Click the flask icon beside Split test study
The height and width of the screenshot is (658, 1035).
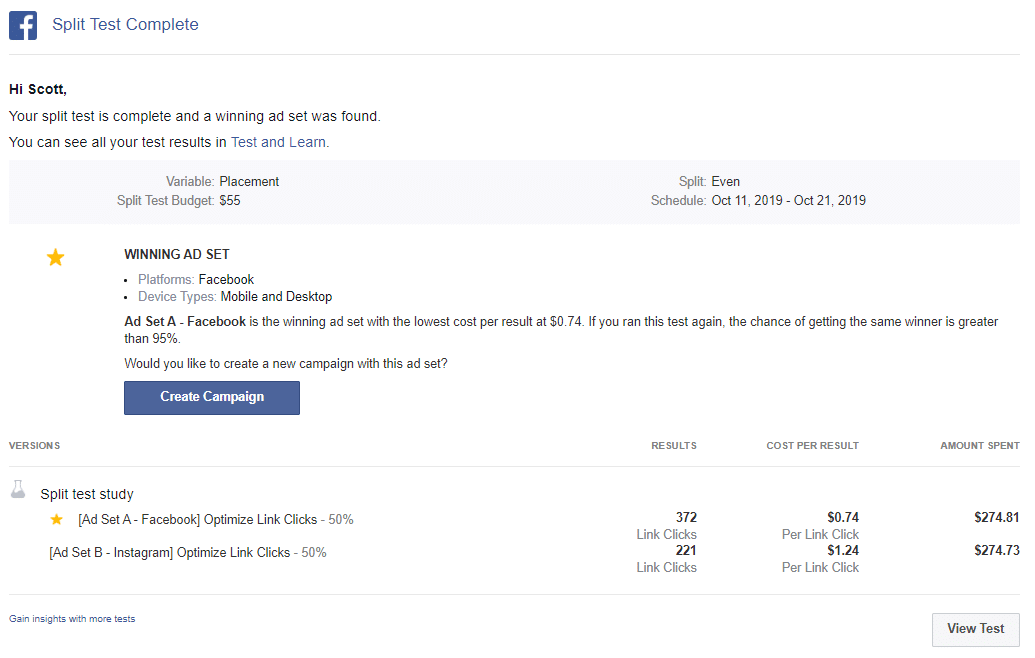pos(18,490)
